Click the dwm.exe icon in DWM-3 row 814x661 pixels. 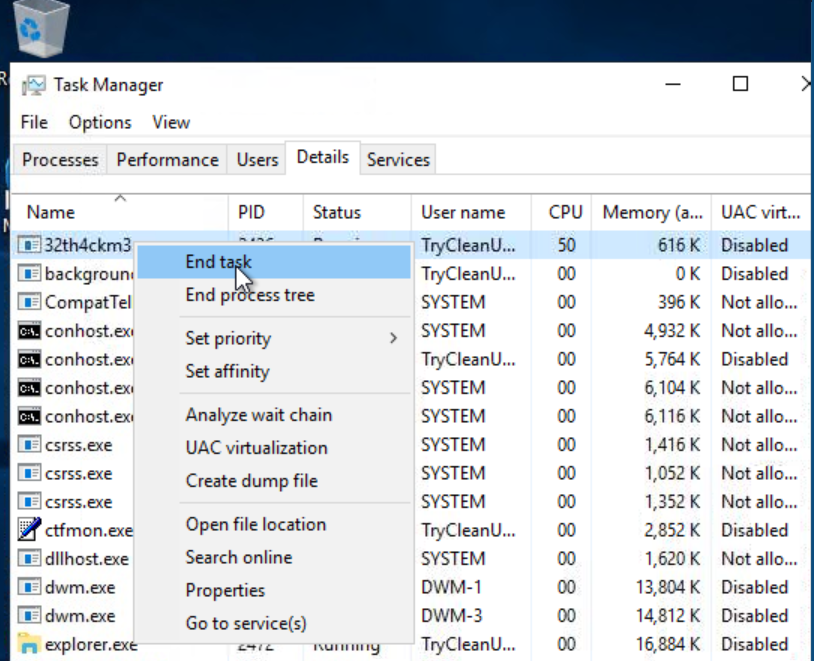(29, 615)
